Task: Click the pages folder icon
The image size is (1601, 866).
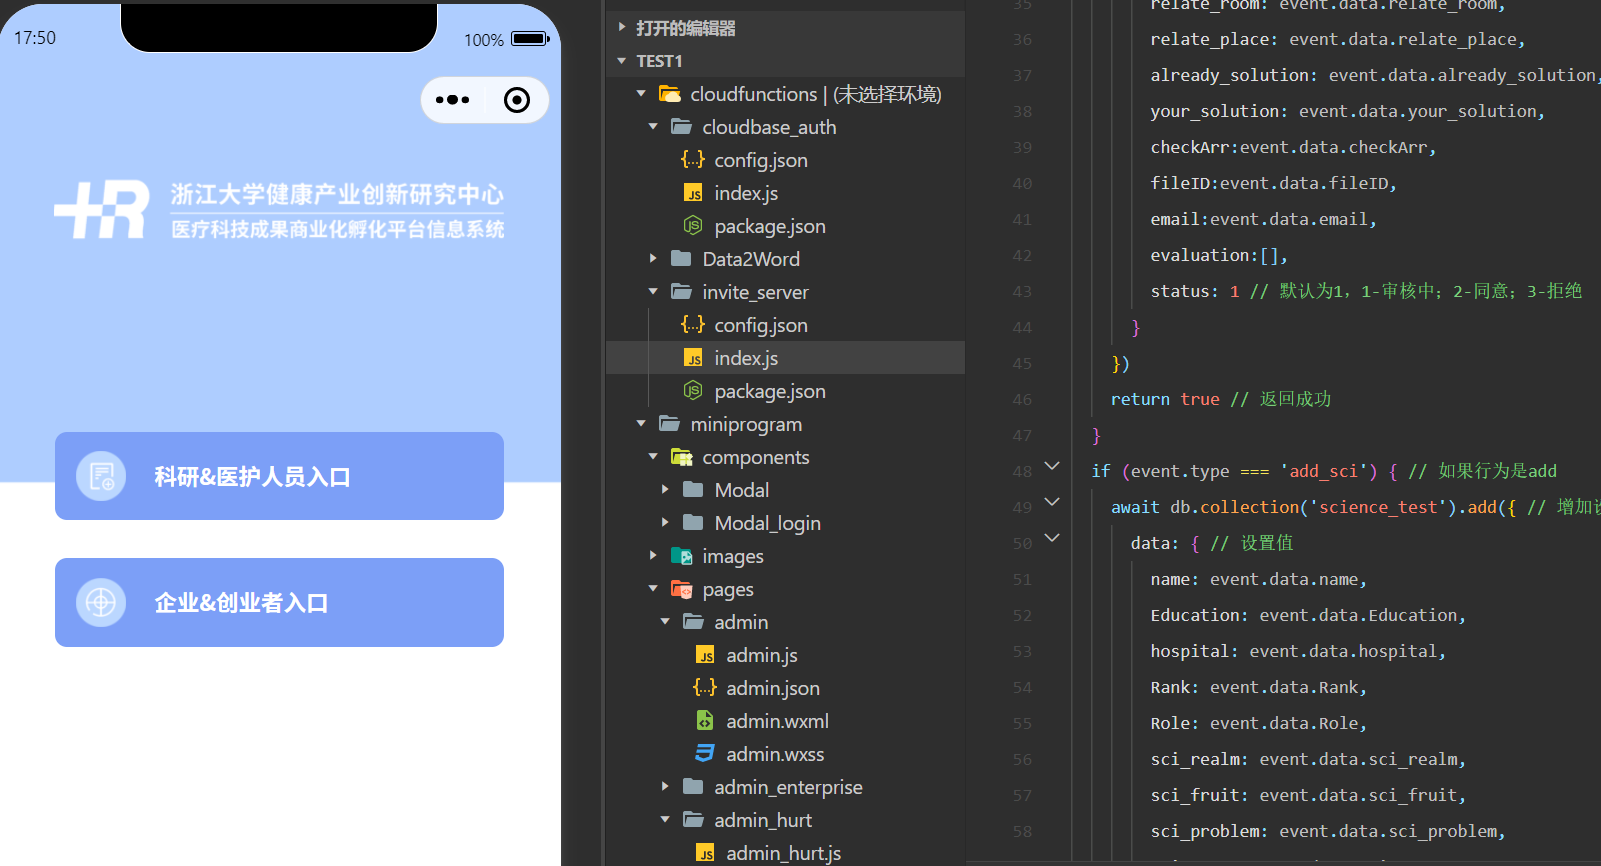Action: point(682,589)
